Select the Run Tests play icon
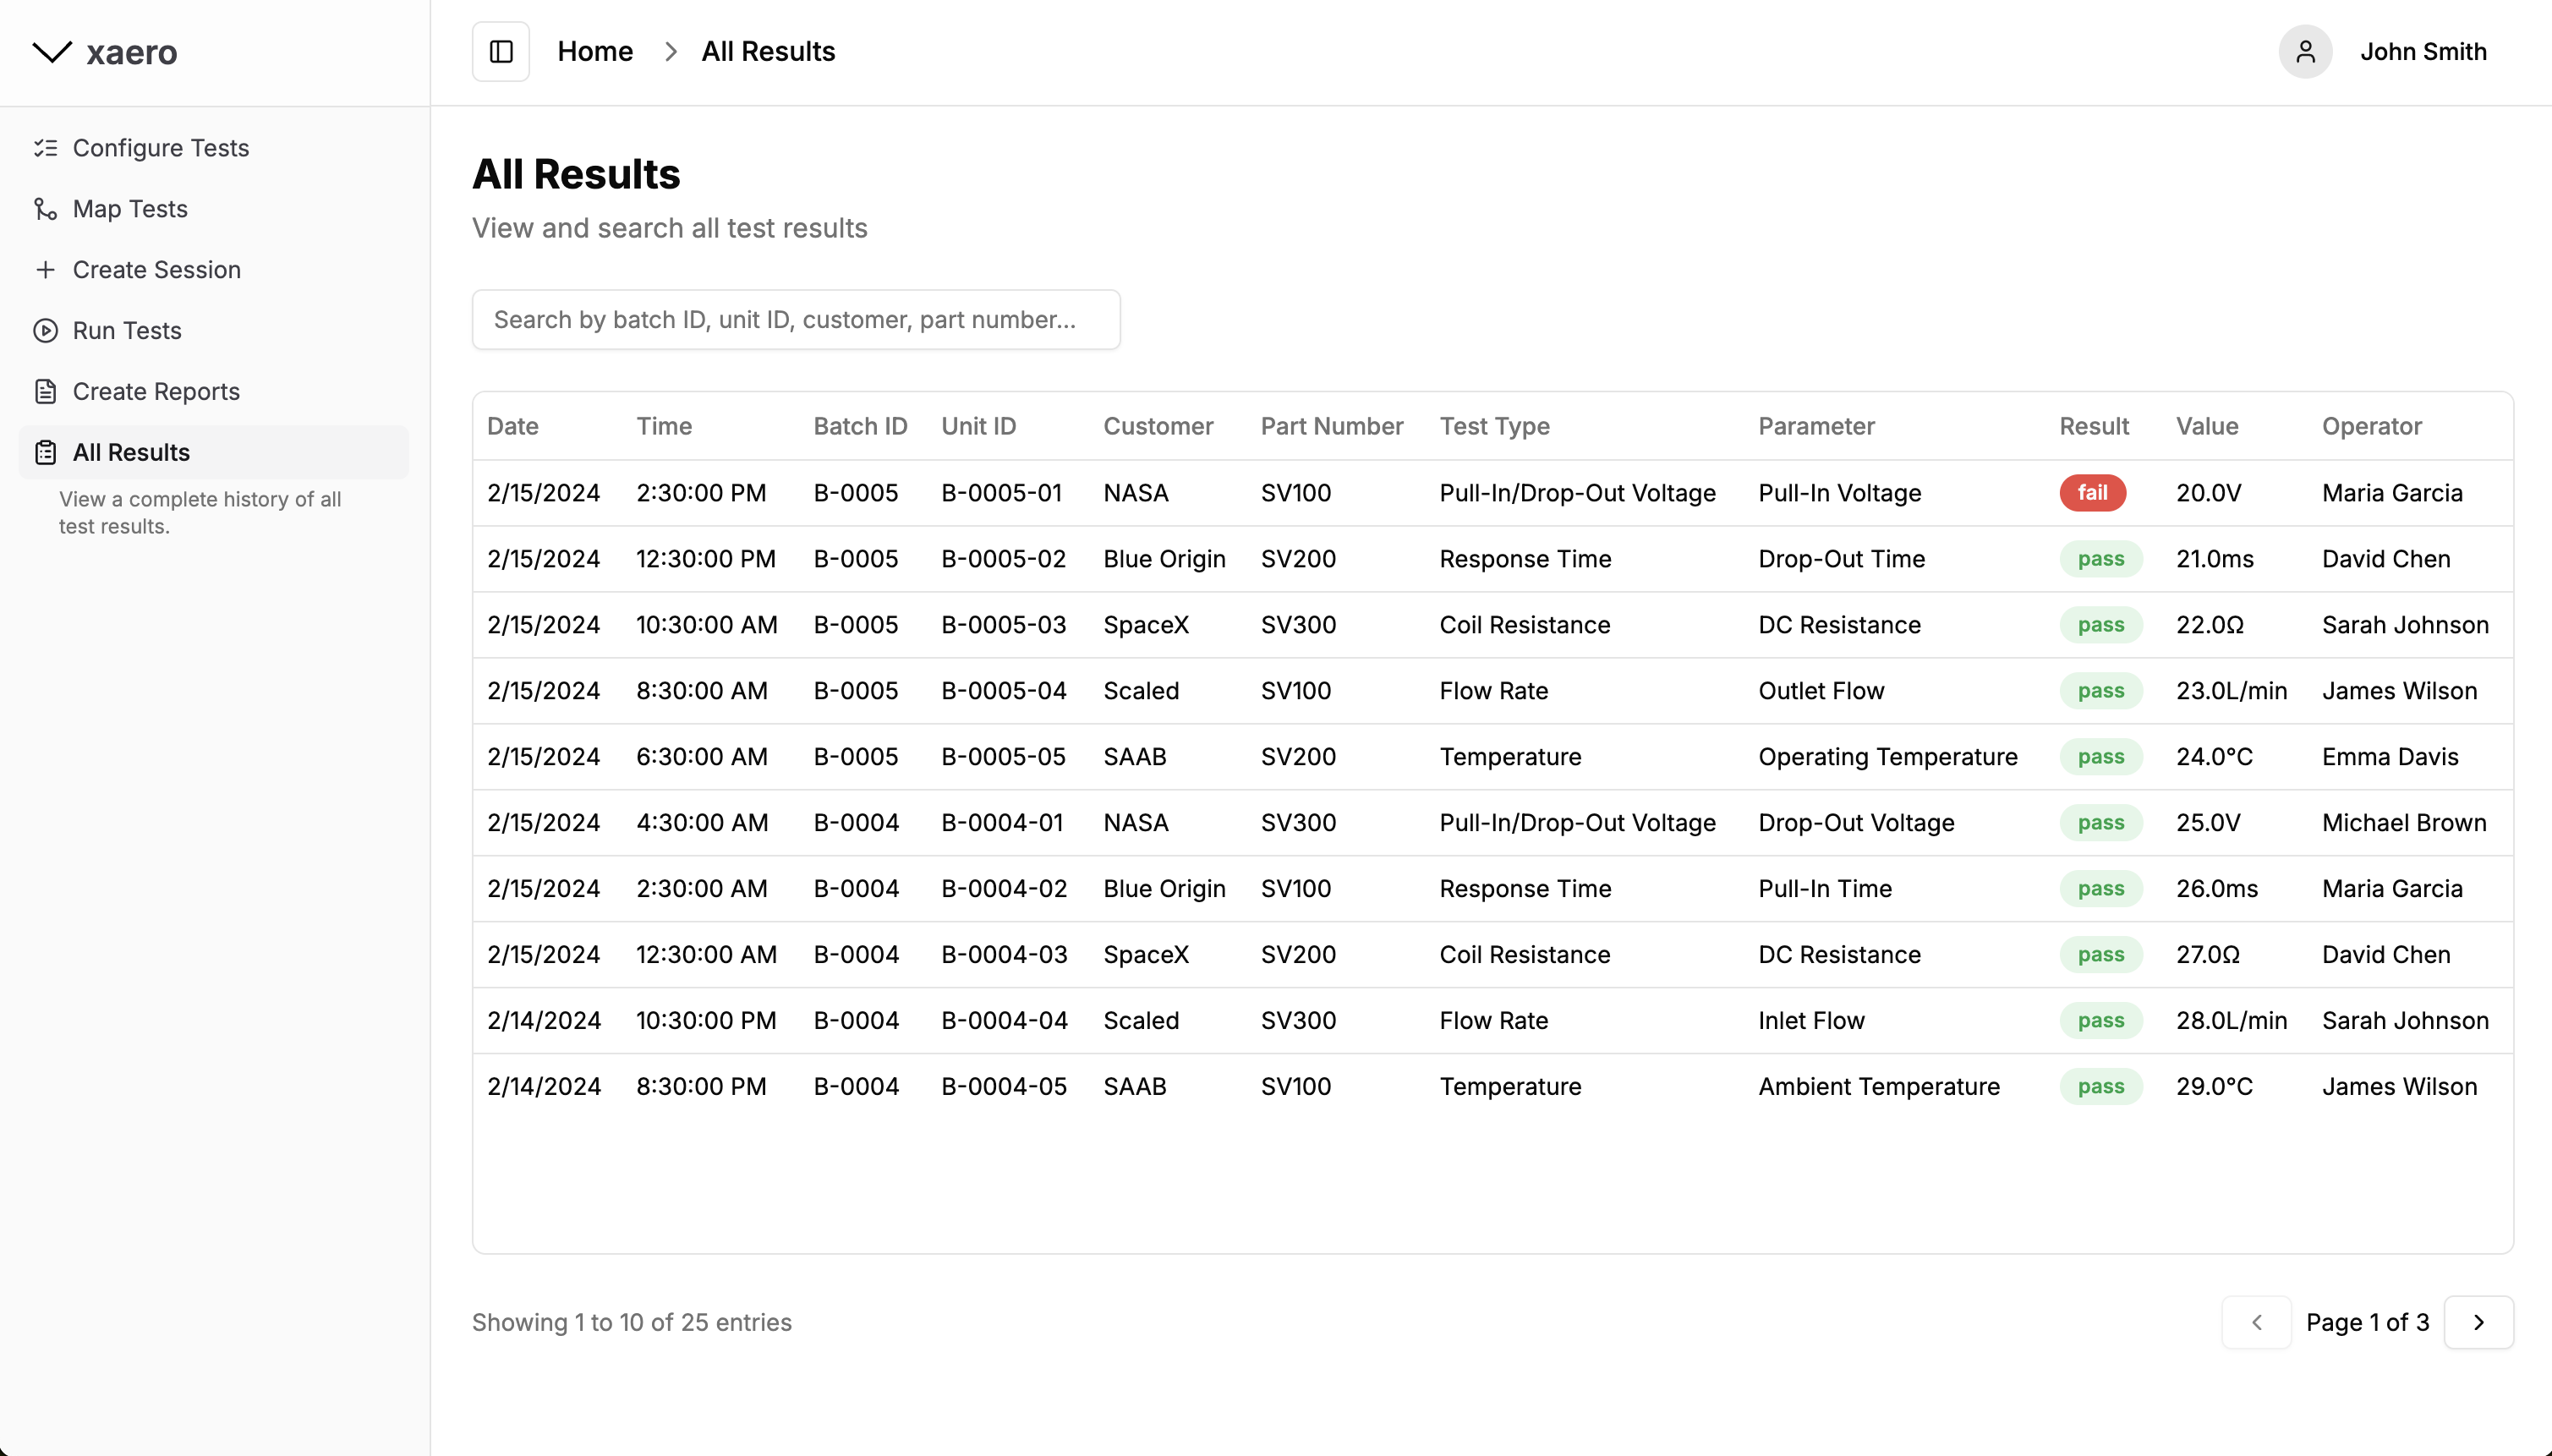 (x=46, y=330)
